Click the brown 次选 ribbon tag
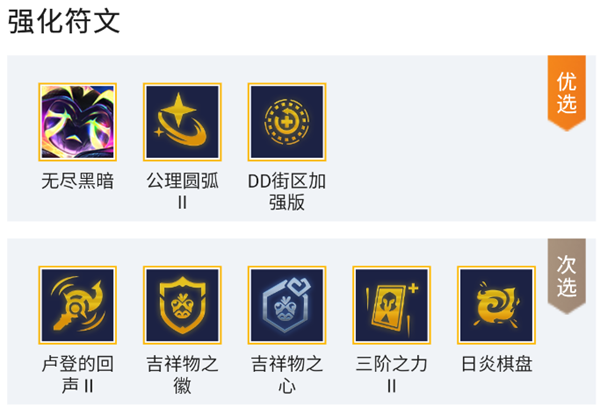Screen dimensions: 600x413 point(567,276)
